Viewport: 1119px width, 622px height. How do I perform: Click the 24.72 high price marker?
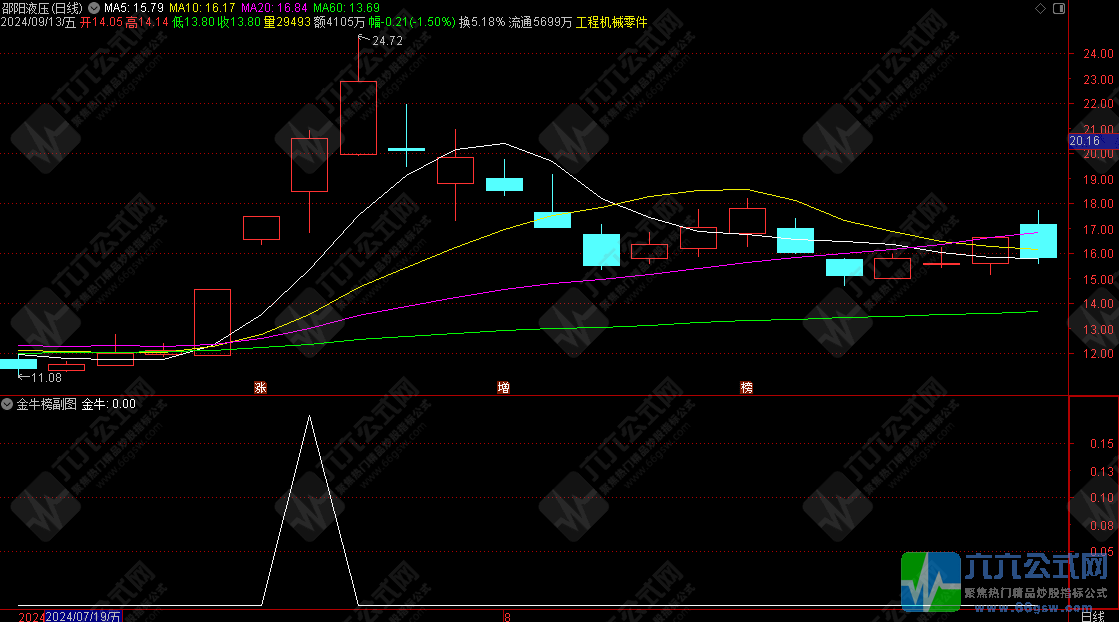coord(386,41)
